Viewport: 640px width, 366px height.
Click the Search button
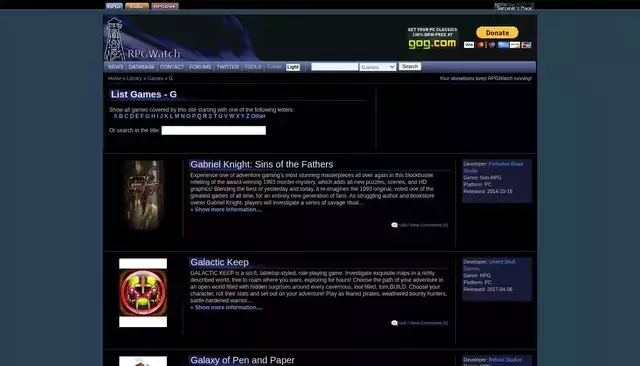coord(410,67)
